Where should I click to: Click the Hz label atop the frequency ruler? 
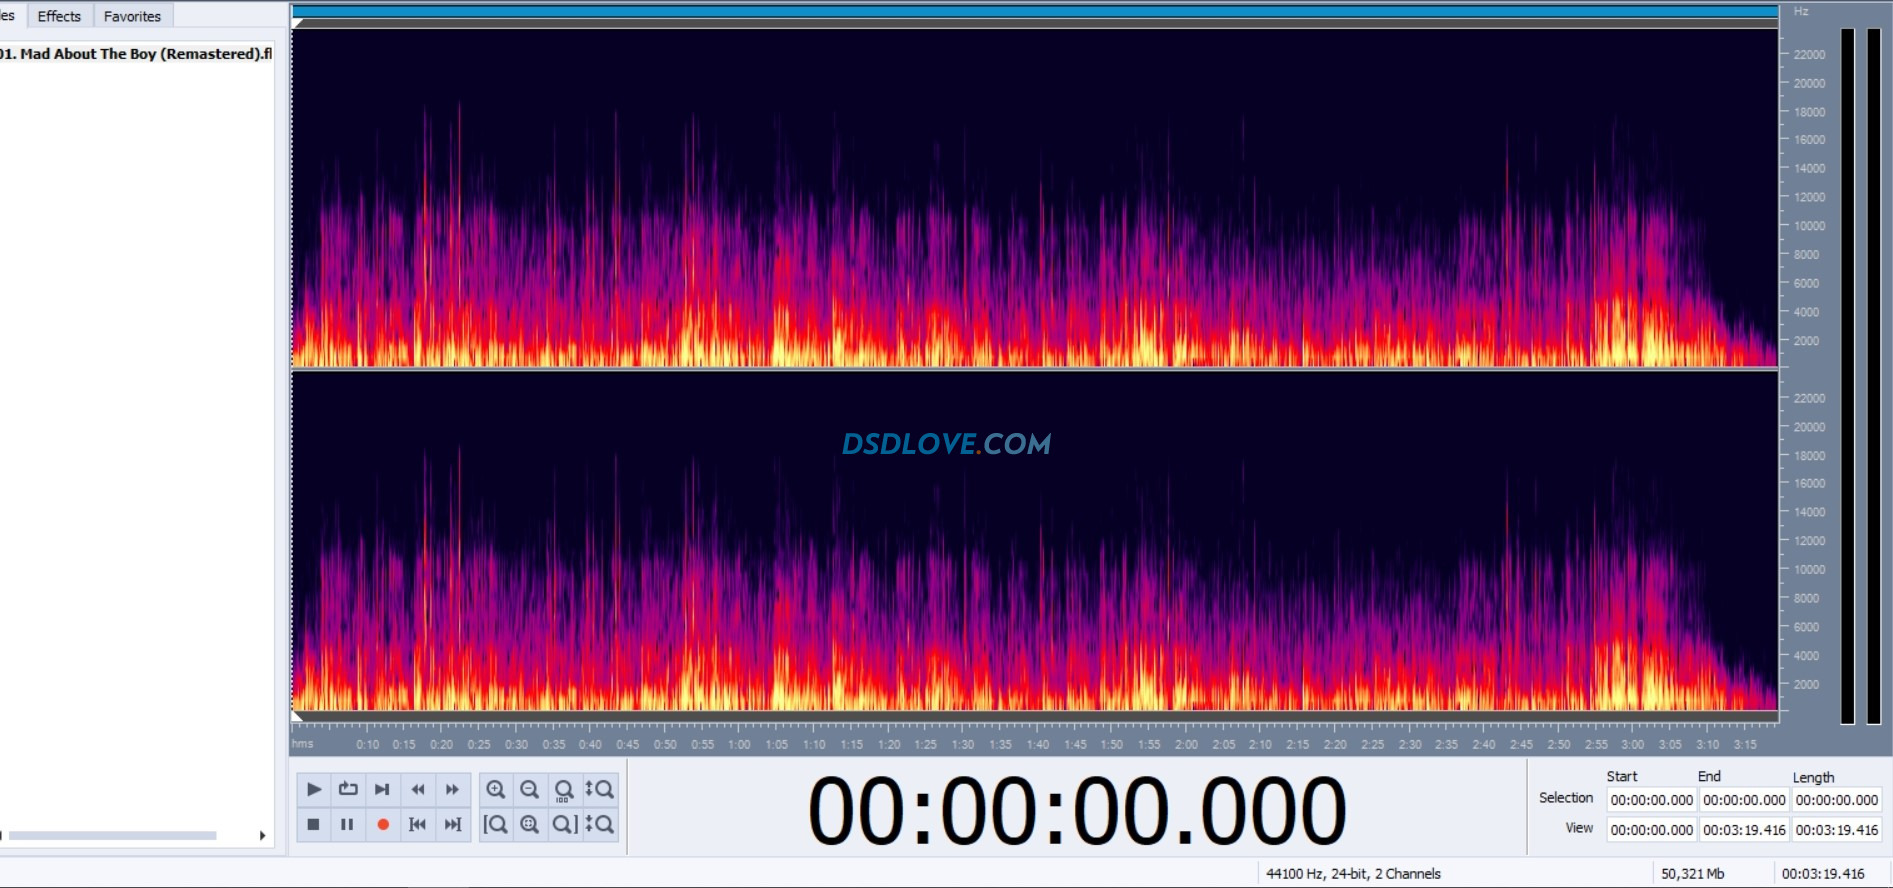coord(1801,11)
